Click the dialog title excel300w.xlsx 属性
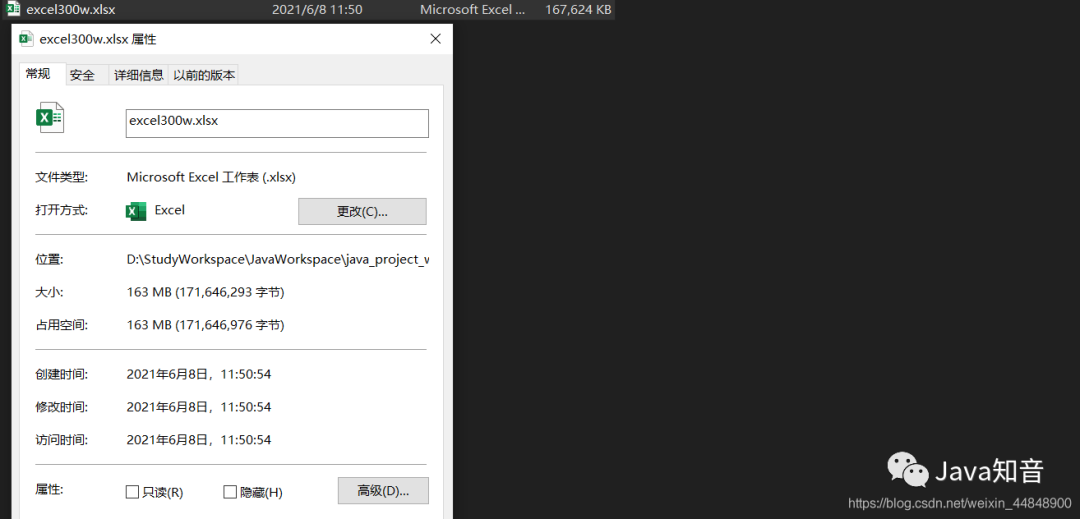Screen dimensions: 1080x519 [98, 39]
